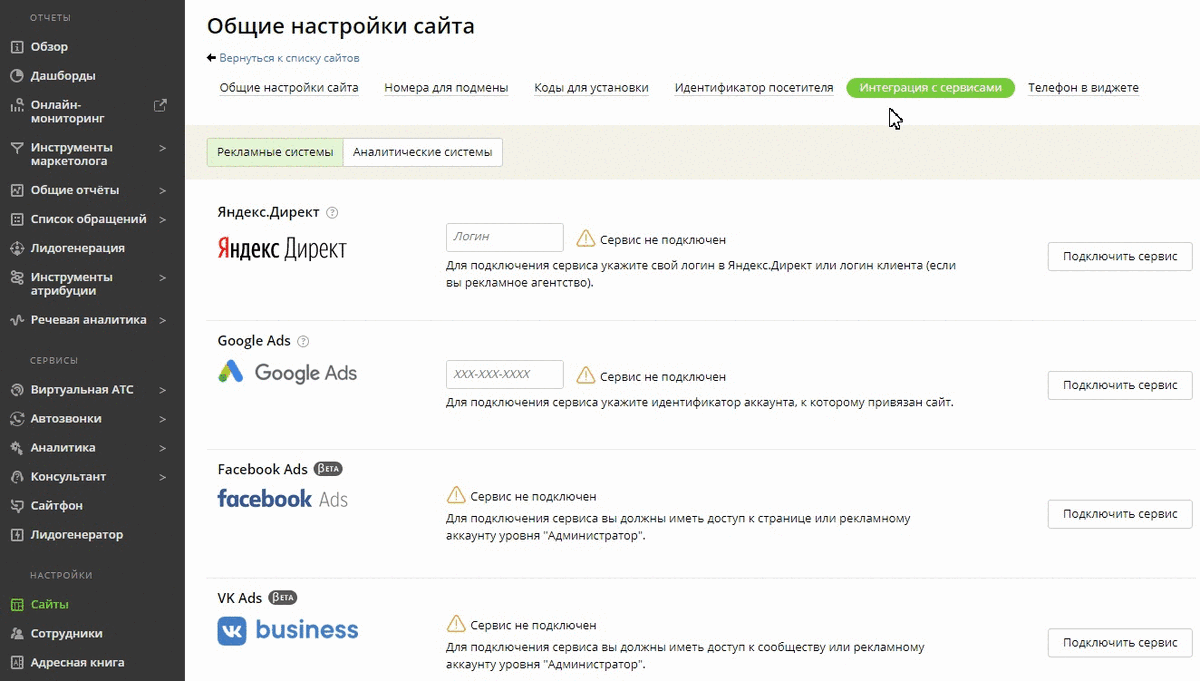Open help tooltip next to Google Ads
This screenshot has height=681, width=1200.
point(304,341)
